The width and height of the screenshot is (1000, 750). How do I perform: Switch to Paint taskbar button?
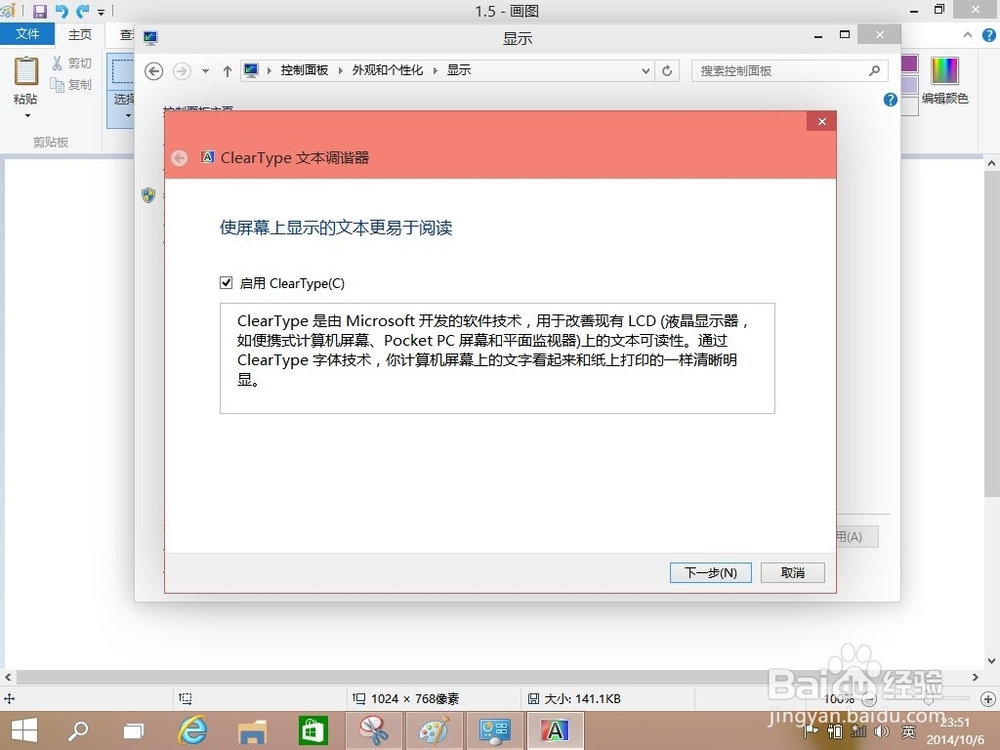[x=434, y=731]
